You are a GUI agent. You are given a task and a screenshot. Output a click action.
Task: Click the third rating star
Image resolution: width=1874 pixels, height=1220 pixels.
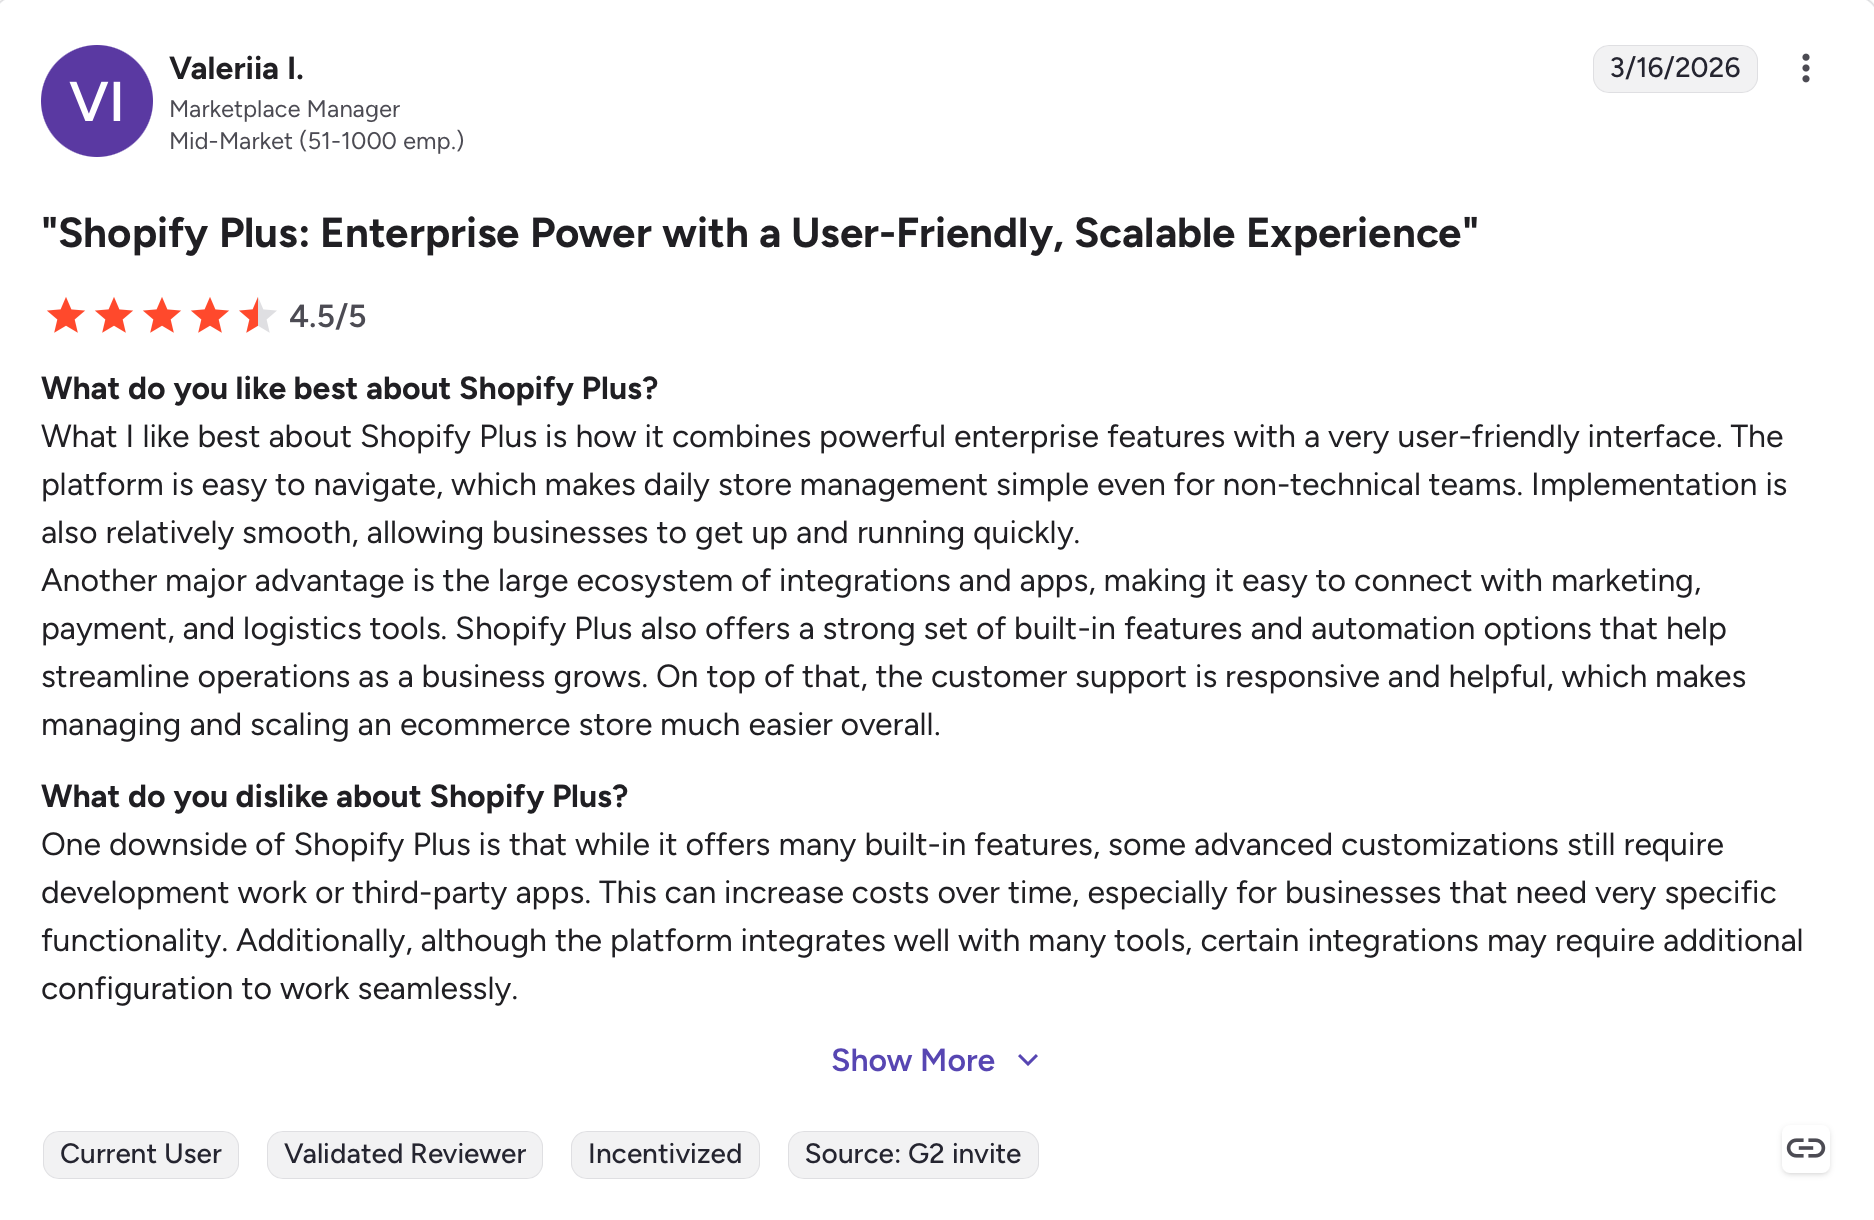click(x=162, y=316)
